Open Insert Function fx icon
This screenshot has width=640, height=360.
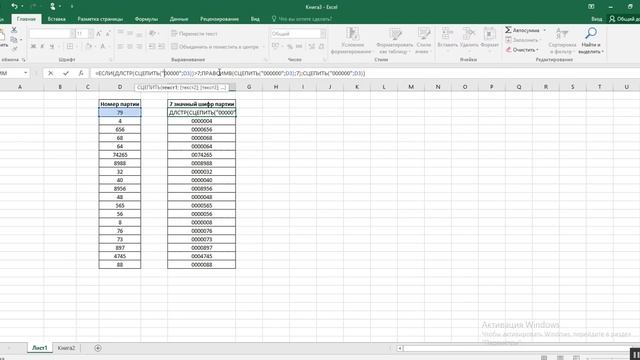click(81, 73)
